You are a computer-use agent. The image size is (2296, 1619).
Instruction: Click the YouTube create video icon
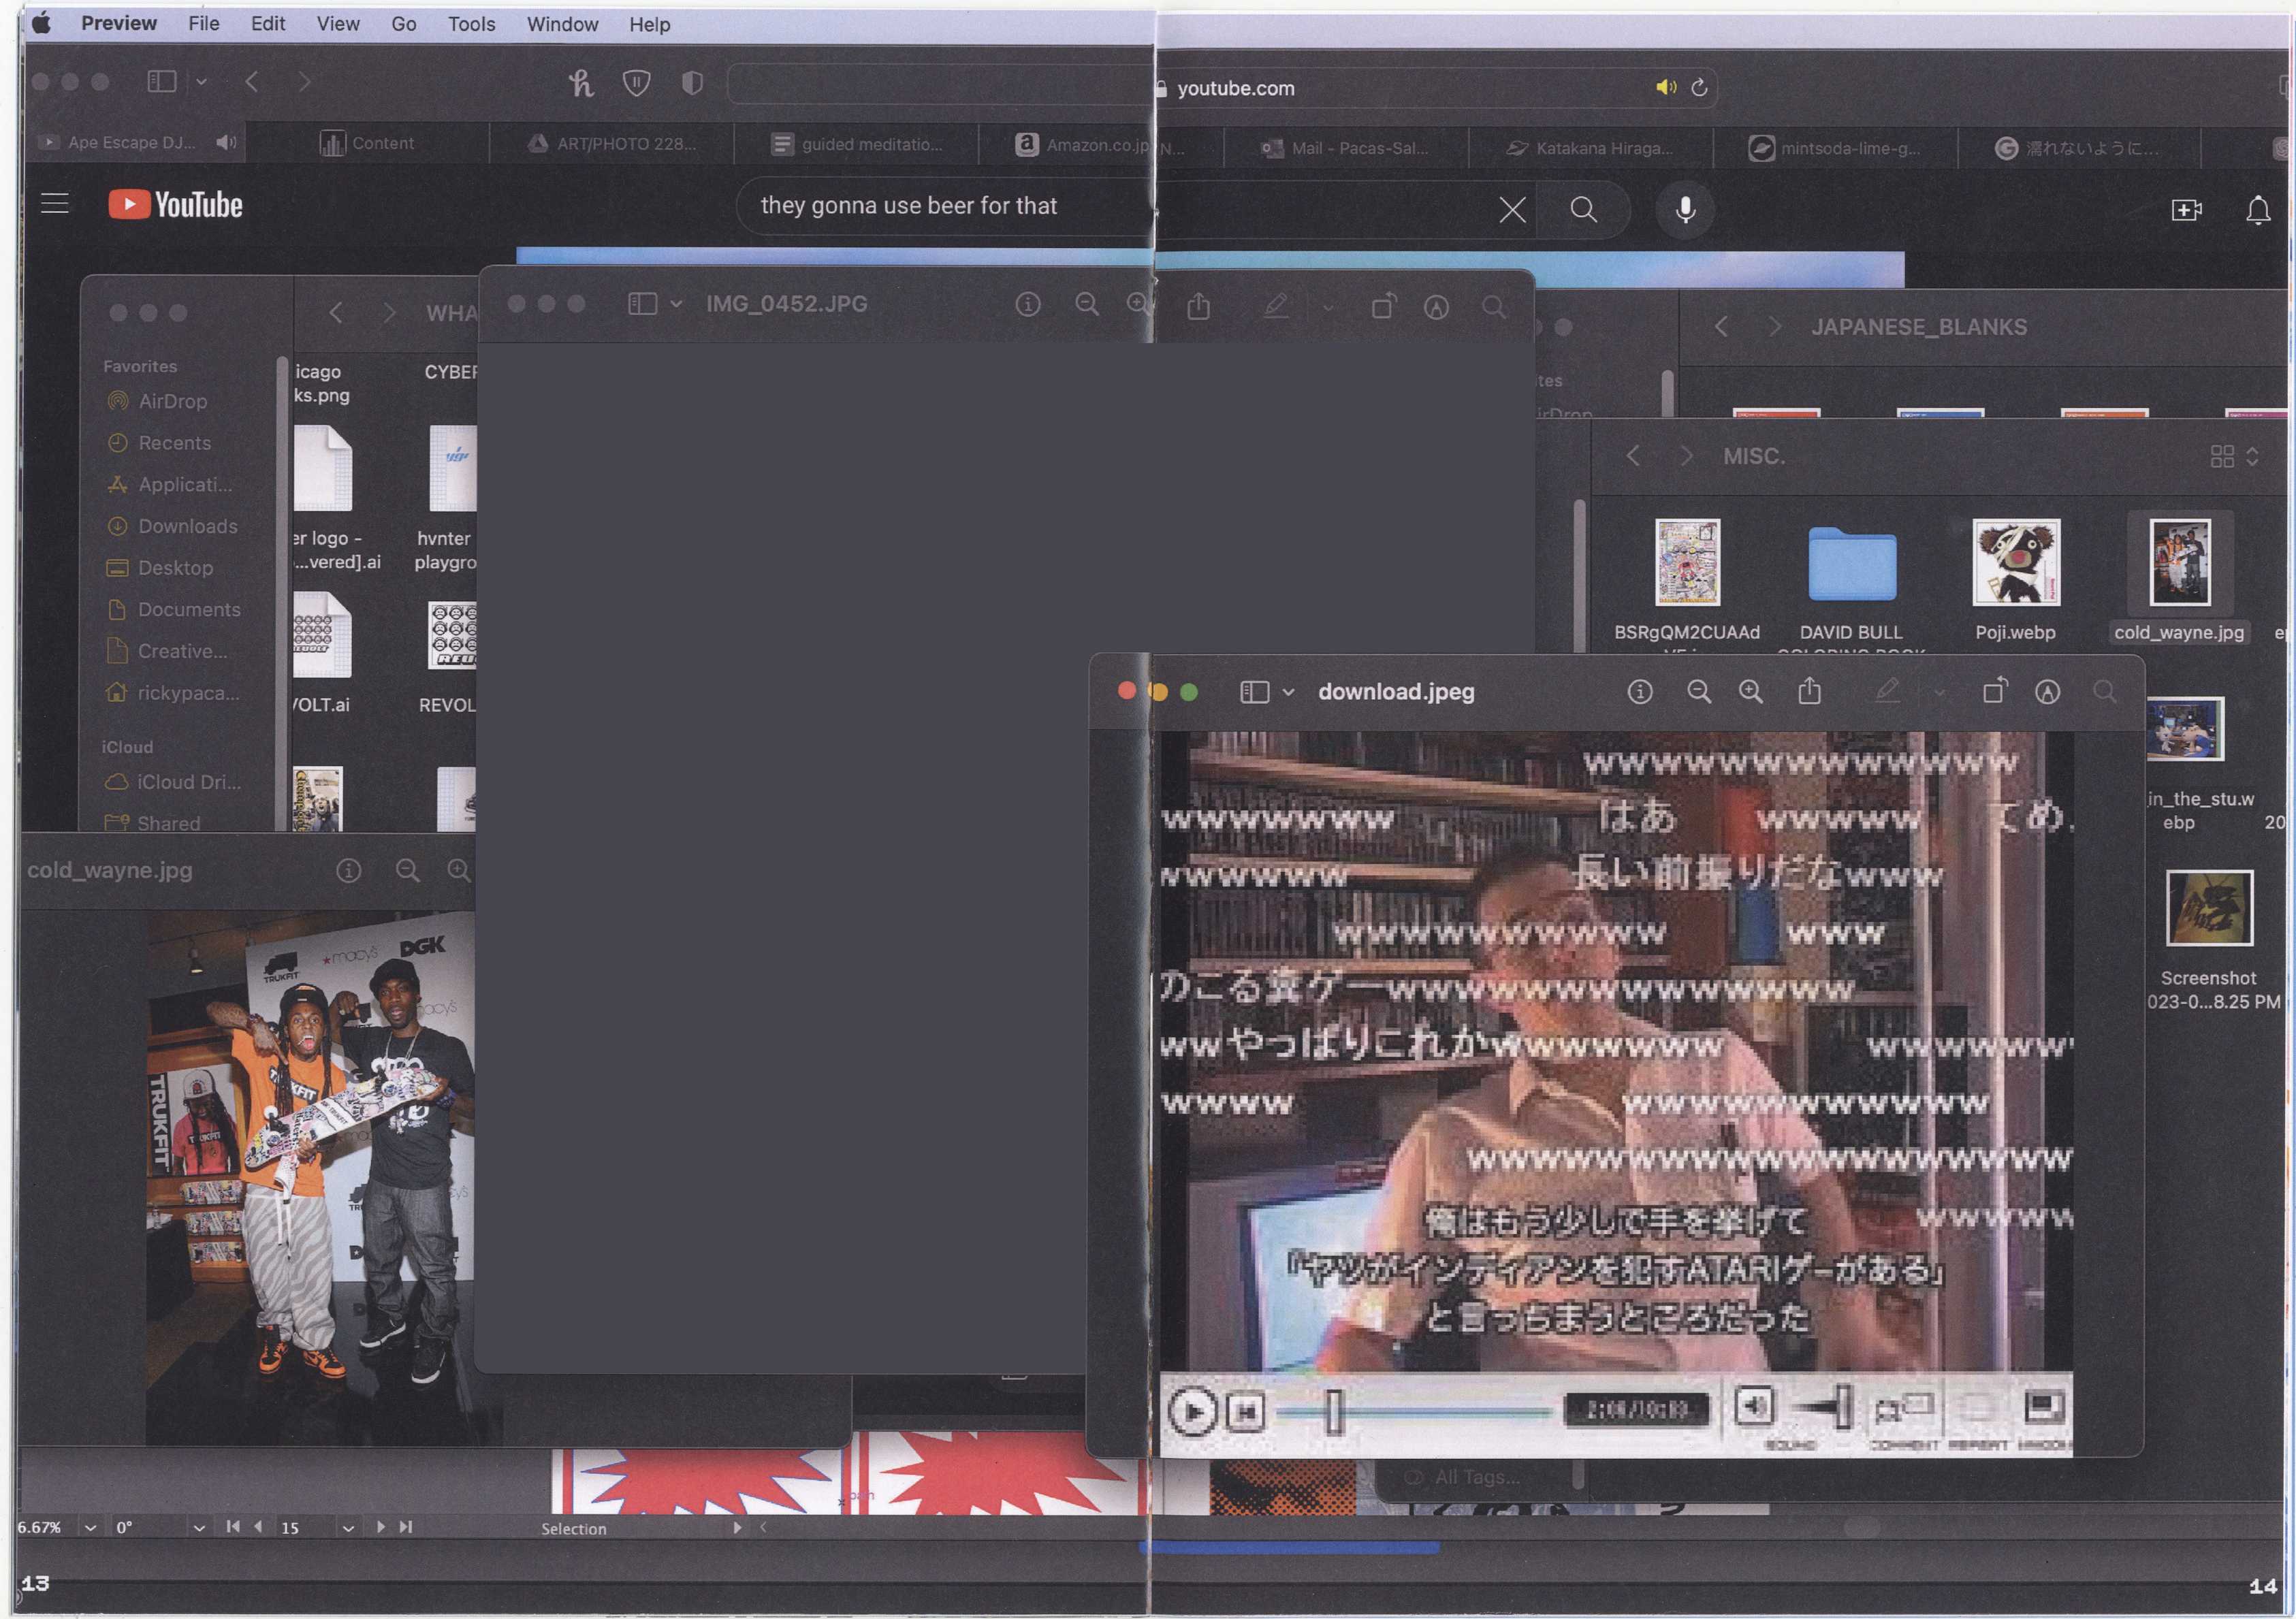point(2186,210)
